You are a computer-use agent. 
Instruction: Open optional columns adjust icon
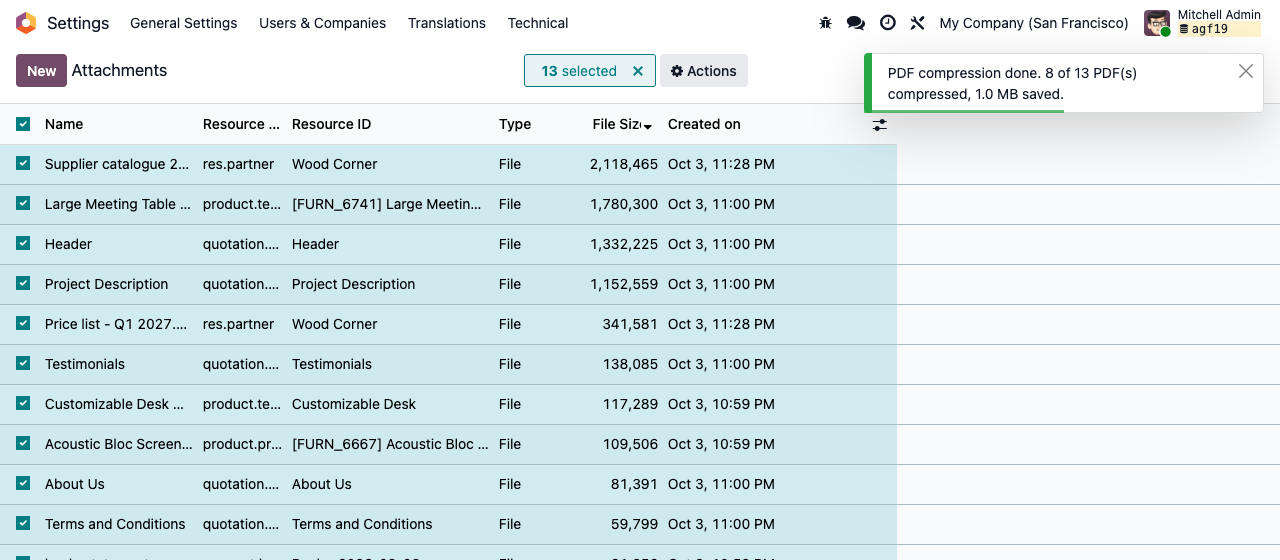coord(880,125)
